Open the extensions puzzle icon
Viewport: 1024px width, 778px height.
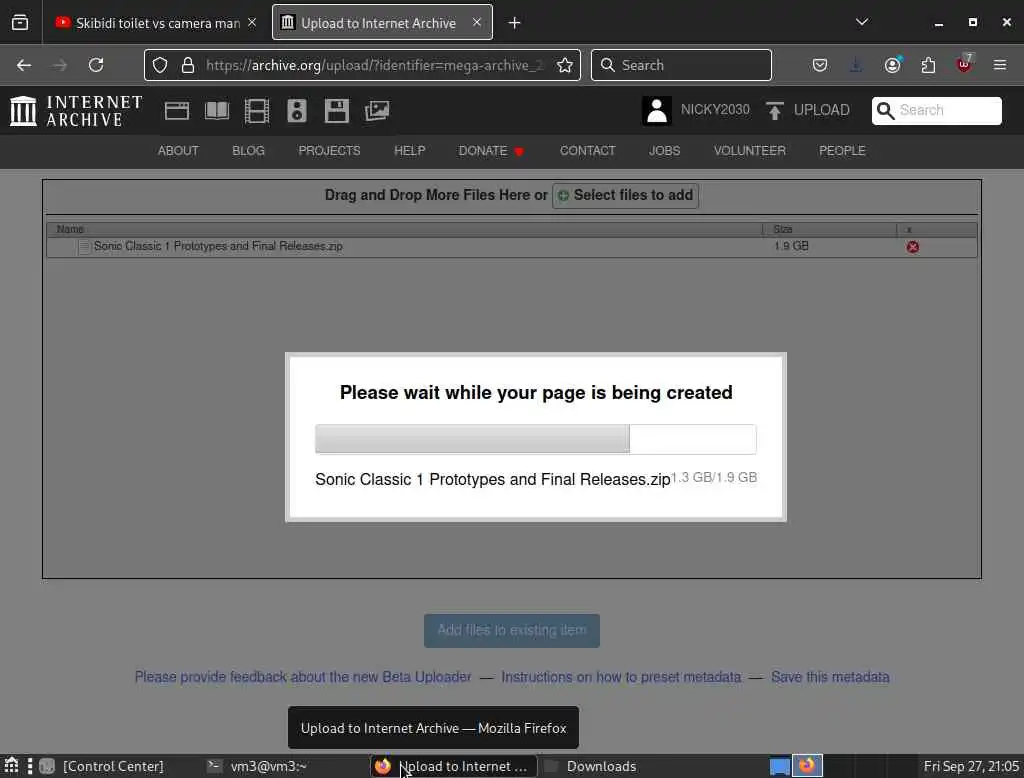[928, 65]
